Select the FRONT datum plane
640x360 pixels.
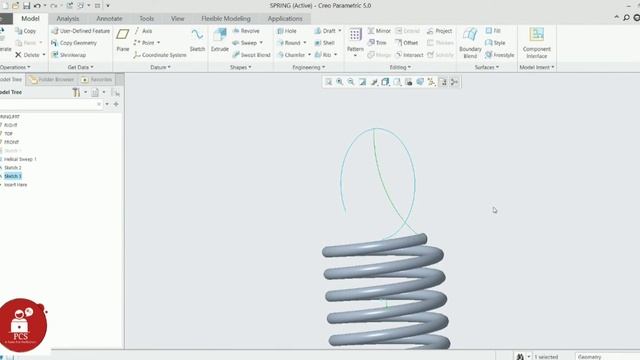coord(11,142)
